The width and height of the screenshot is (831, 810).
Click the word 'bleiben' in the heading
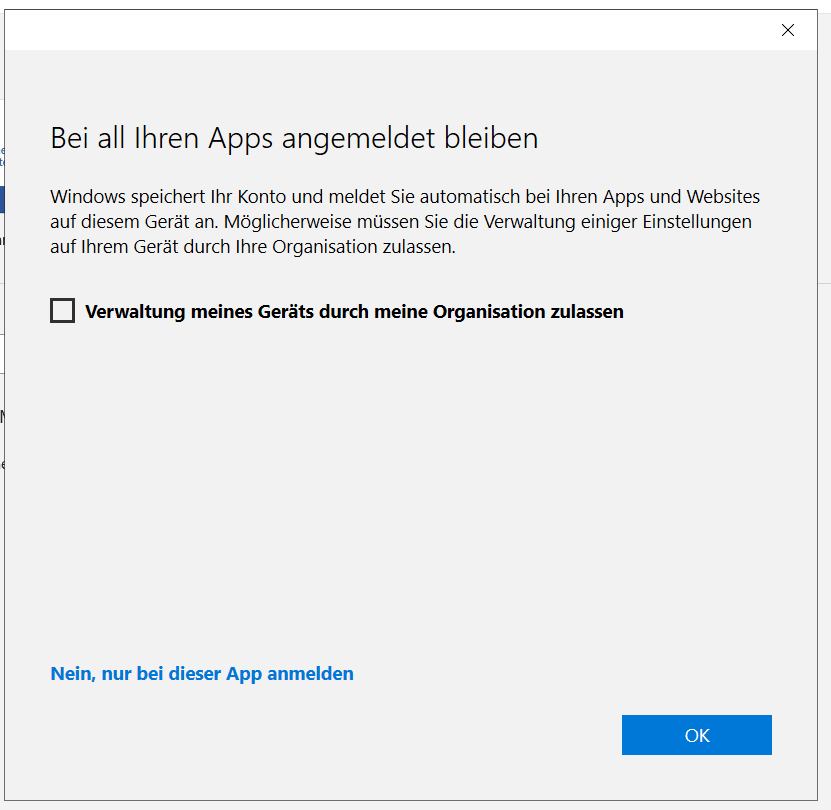click(x=493, y=138)
